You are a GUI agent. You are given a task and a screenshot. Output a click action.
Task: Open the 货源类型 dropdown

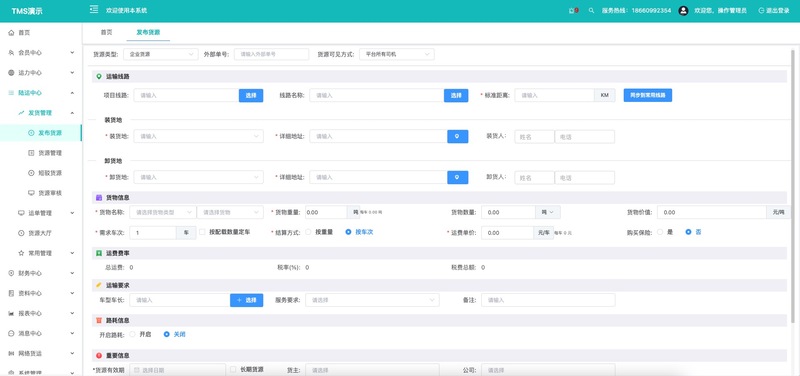click(161, 54)
